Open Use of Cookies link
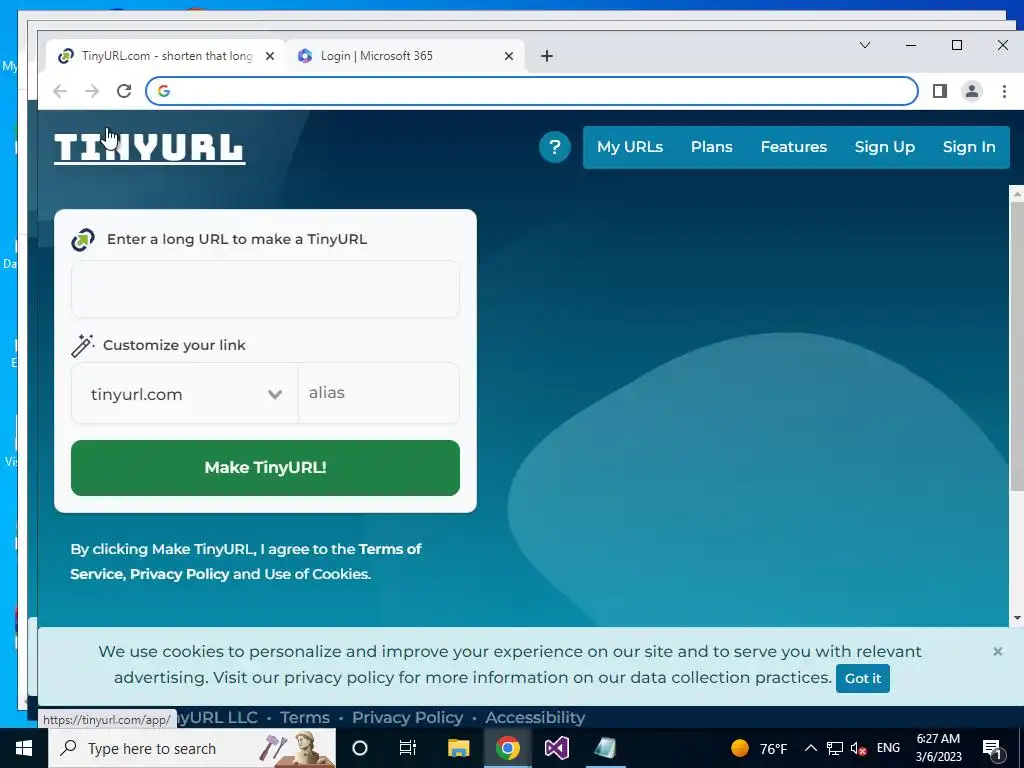Viewport: 1024px width, 768px height. [317, 574]
